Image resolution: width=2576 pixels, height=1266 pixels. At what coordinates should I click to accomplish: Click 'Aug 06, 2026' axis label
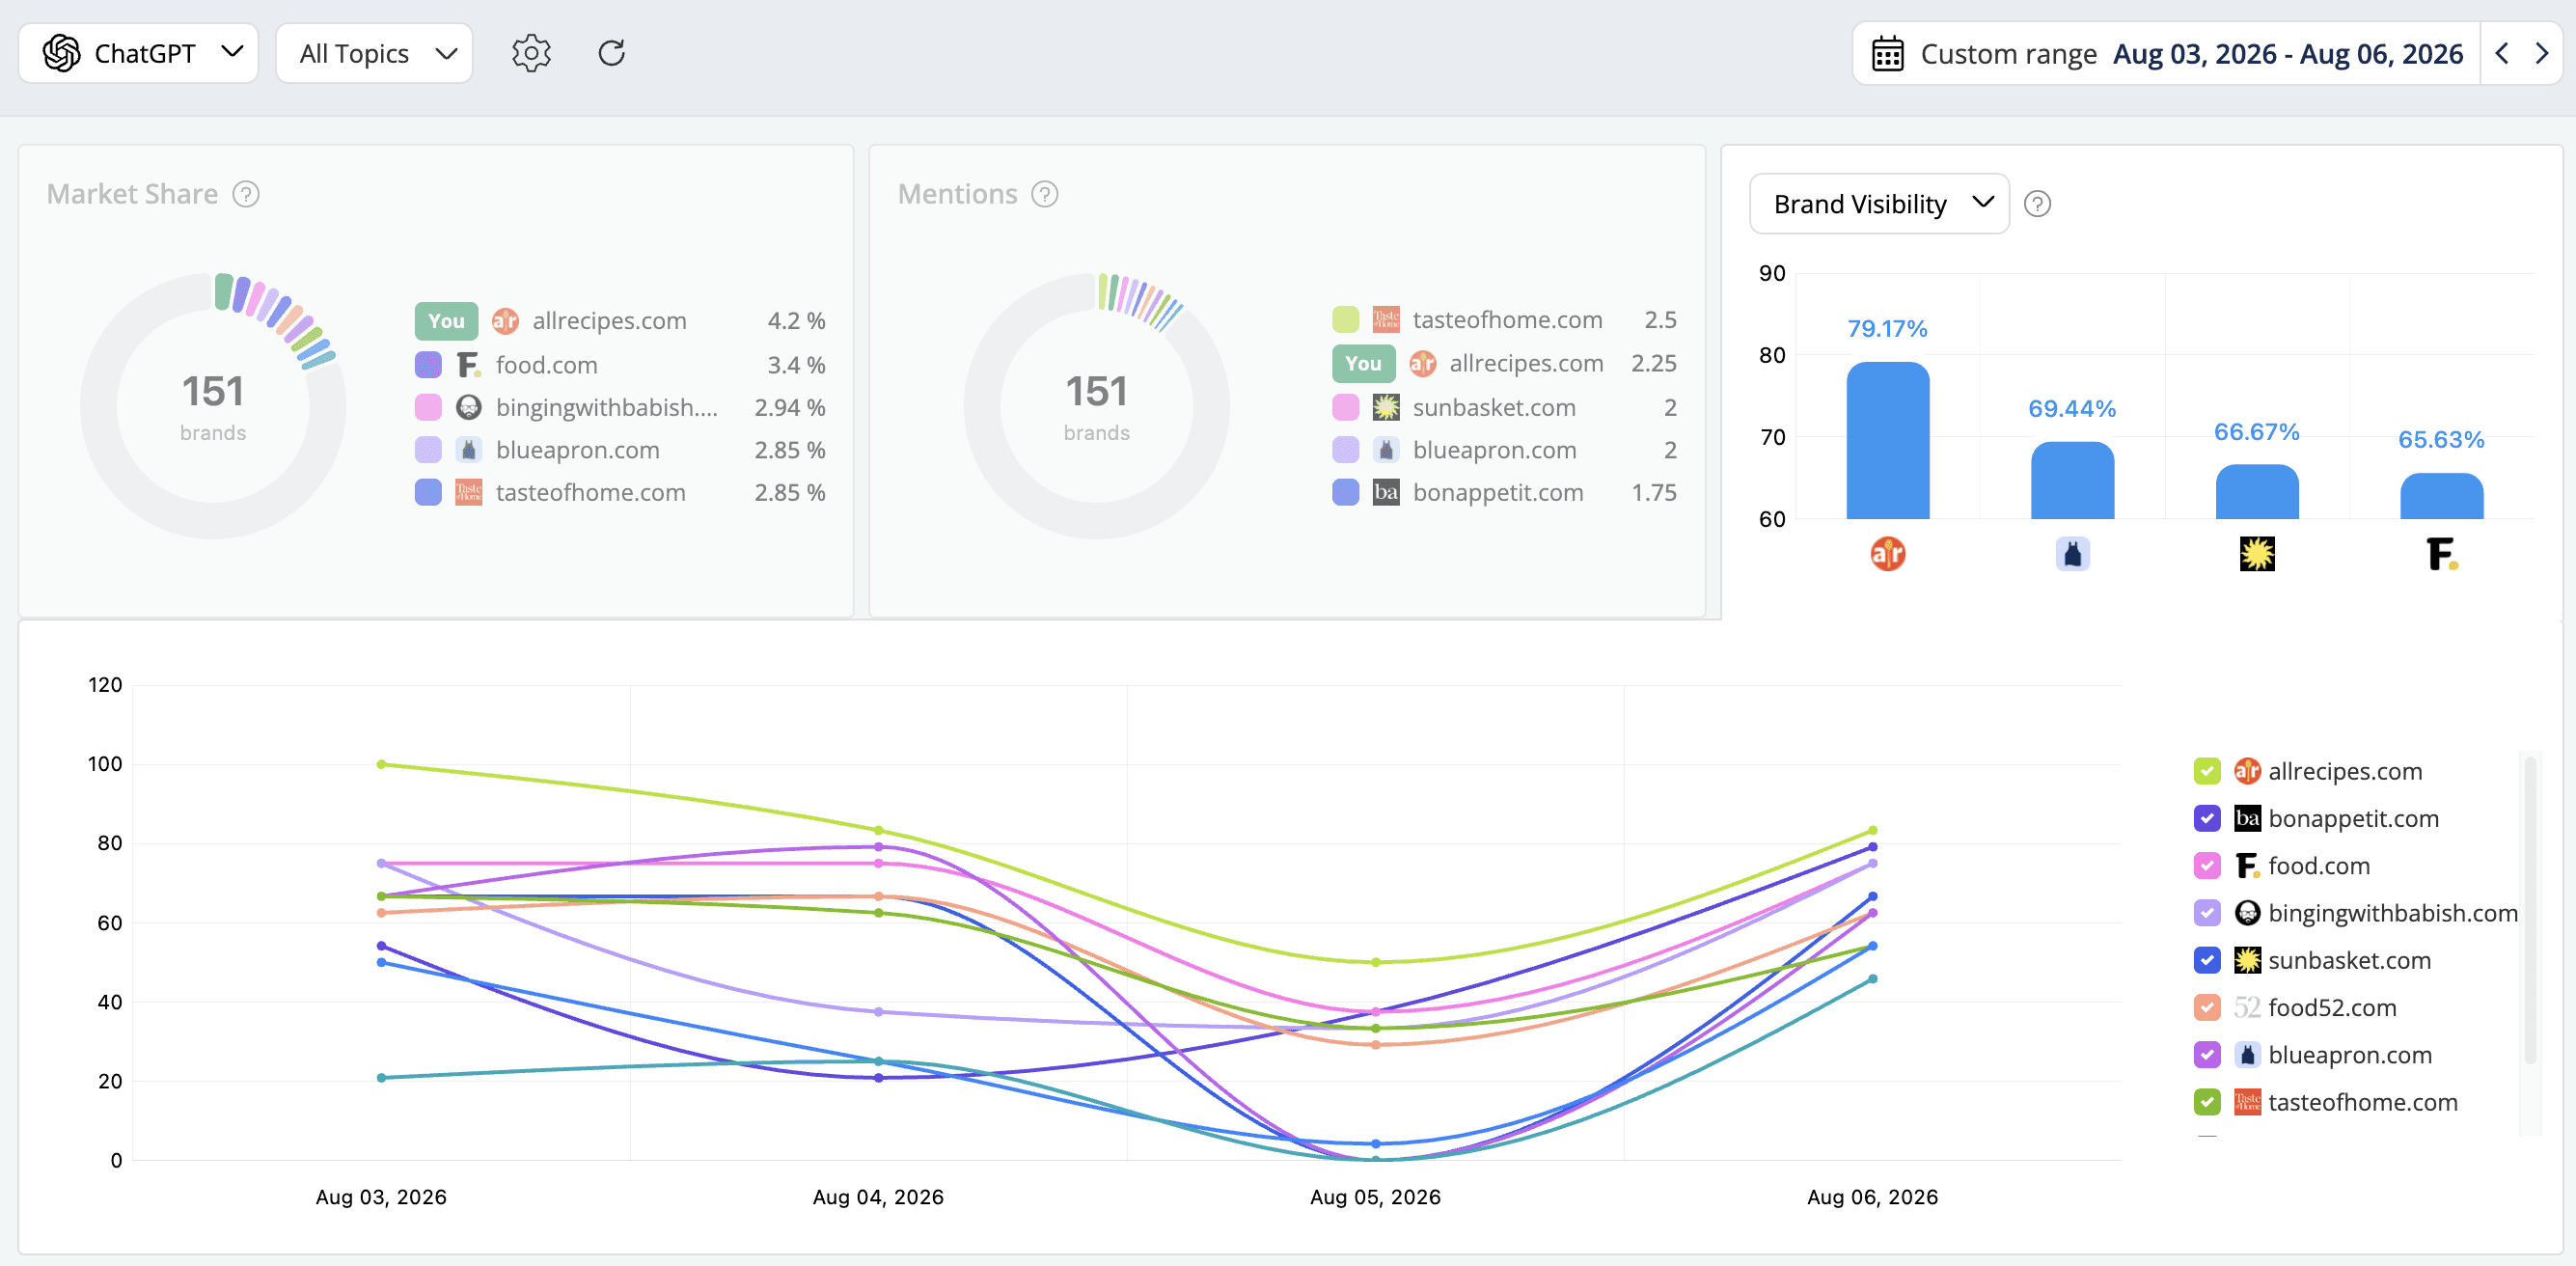point(1872,1197)
